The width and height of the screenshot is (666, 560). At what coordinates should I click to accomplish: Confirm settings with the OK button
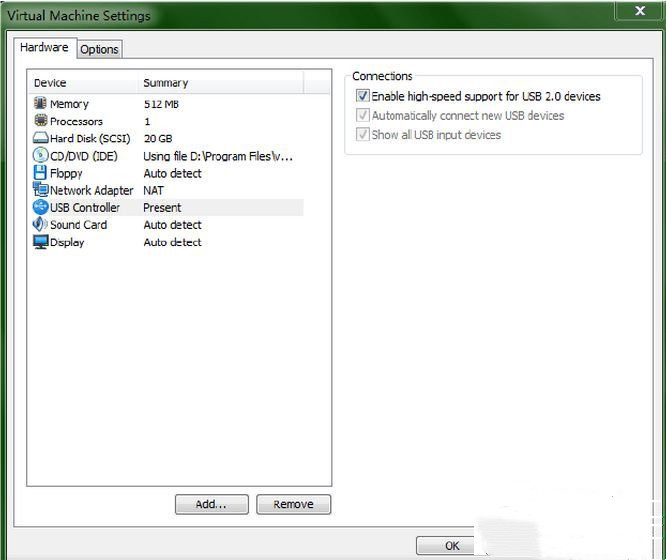tap(453, 546)
